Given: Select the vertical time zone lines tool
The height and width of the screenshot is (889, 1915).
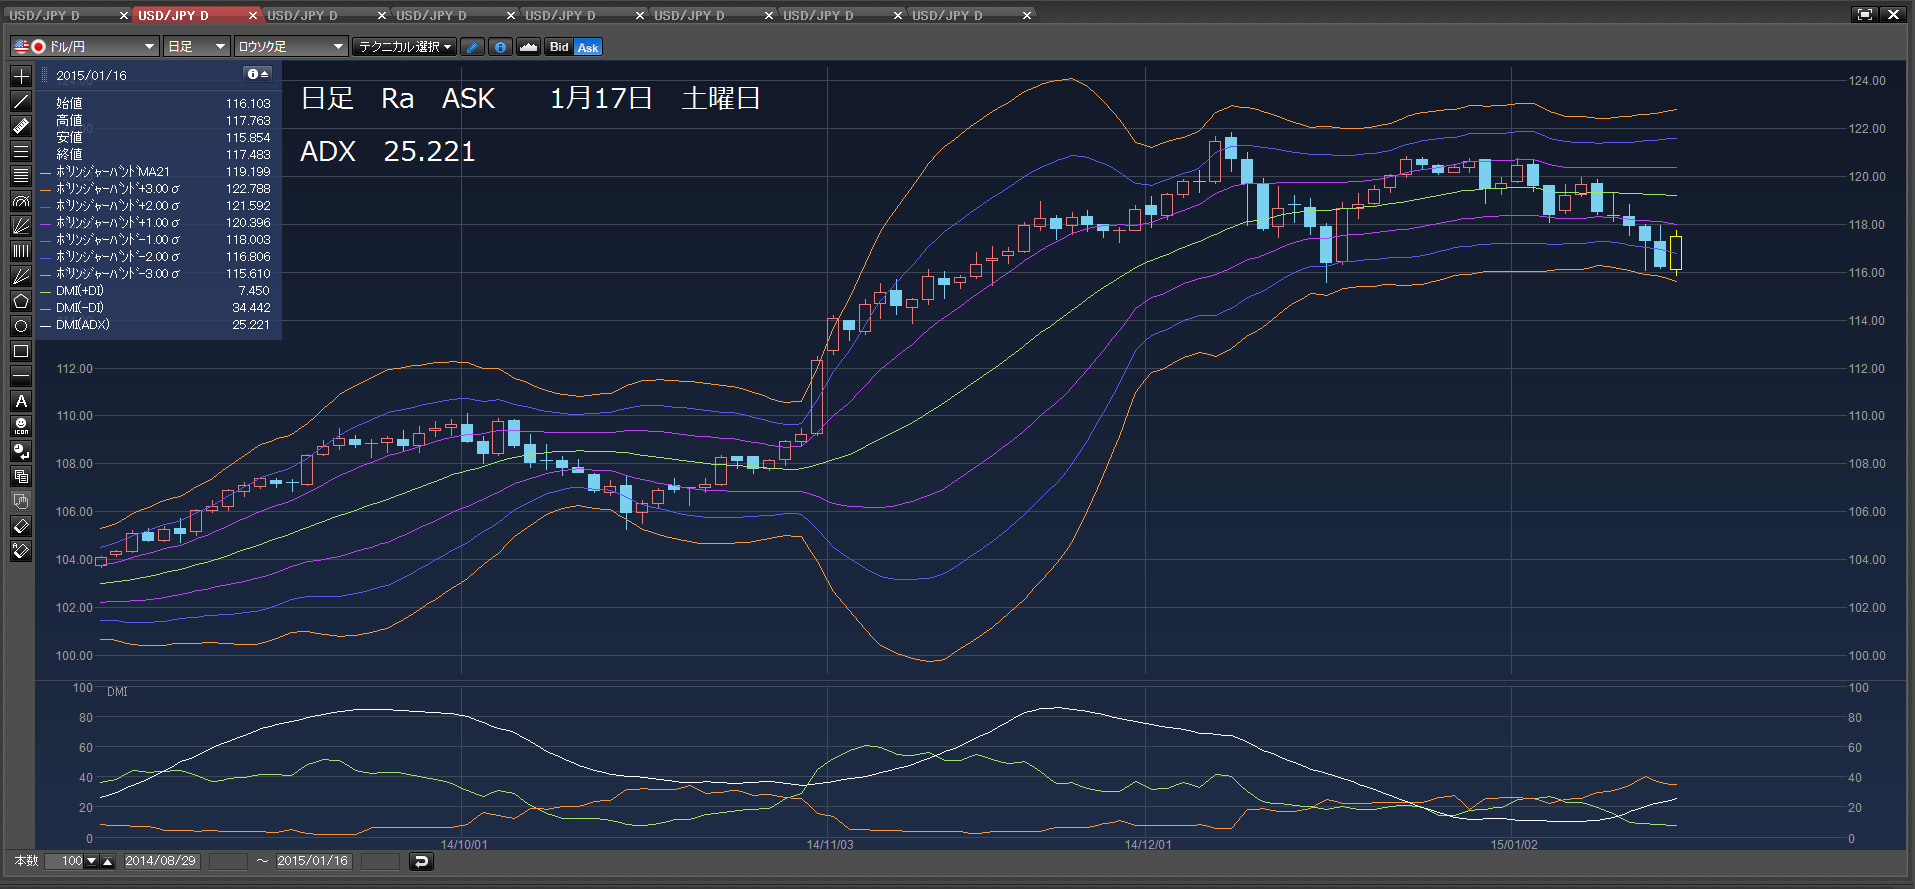Looking at the screenshot, I should coord(21,251).
